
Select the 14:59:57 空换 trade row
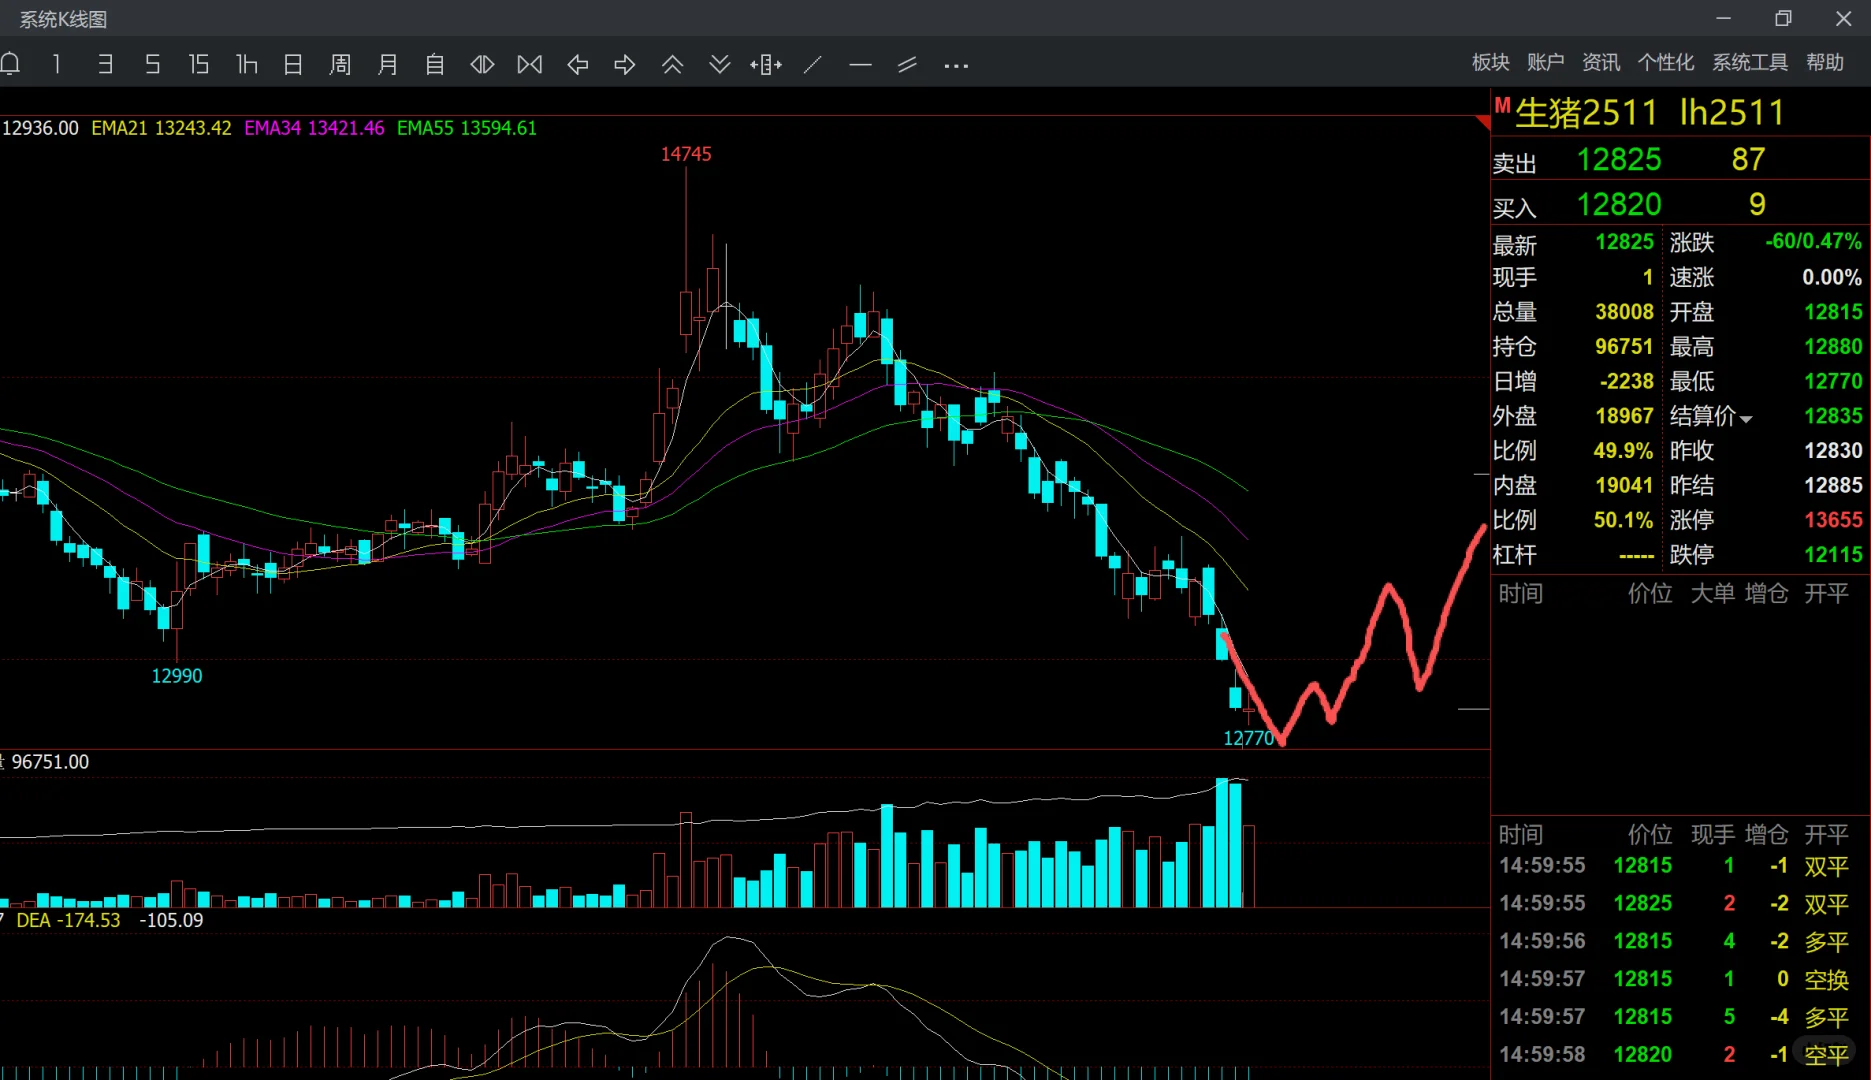[x=1679, y=980]
